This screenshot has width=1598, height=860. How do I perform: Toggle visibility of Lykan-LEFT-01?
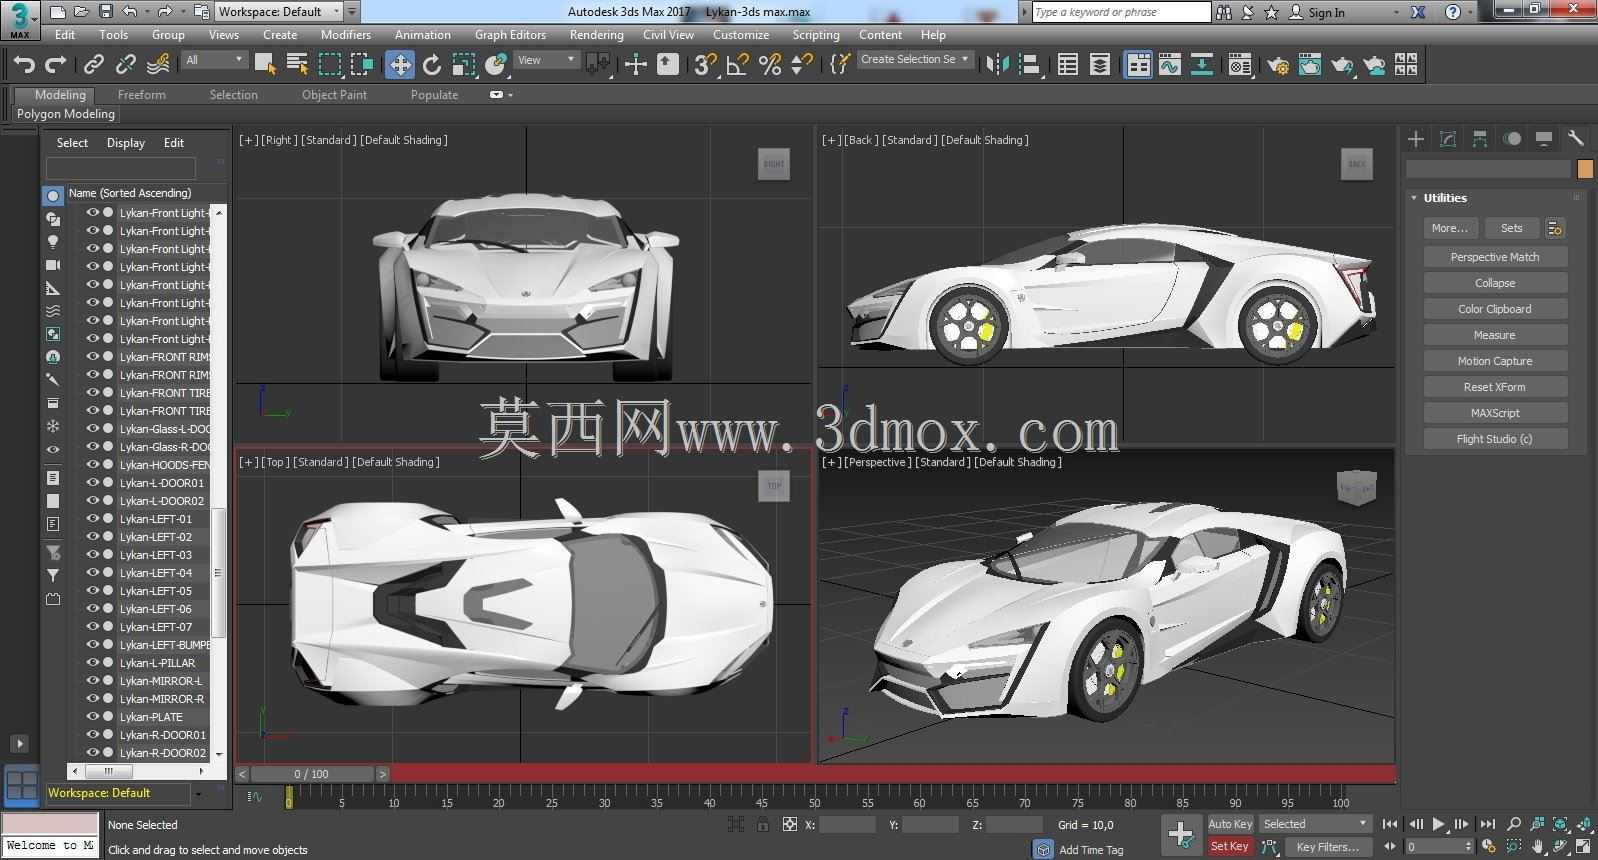tap(92, 519)
